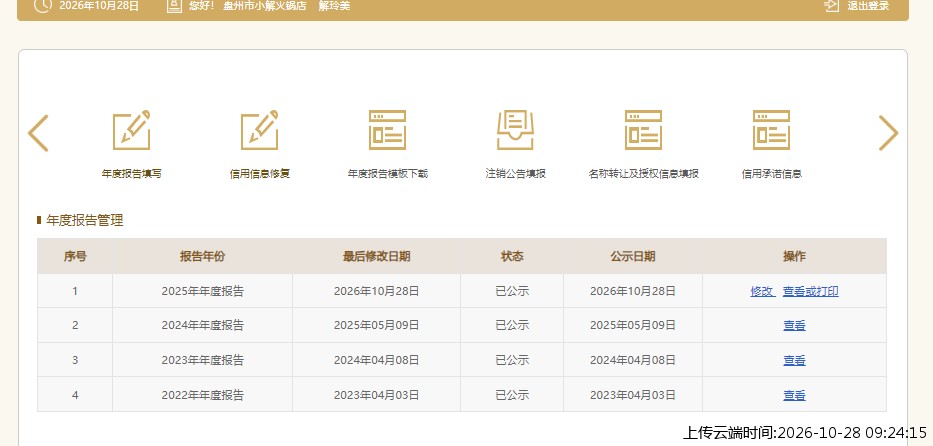Click the 序号 column header

tap(75, 256)
